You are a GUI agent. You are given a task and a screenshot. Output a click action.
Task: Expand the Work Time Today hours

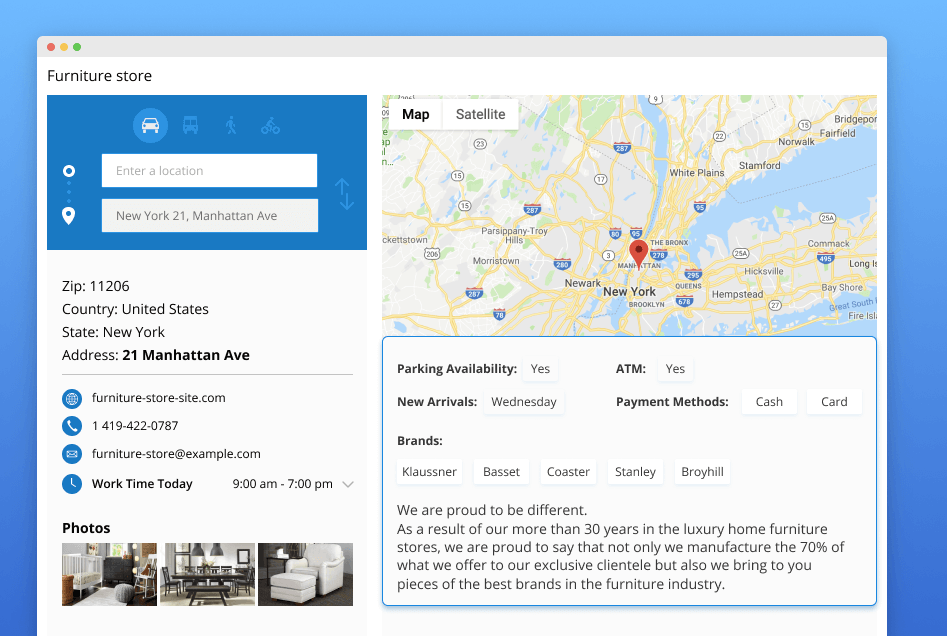[348, 484]
